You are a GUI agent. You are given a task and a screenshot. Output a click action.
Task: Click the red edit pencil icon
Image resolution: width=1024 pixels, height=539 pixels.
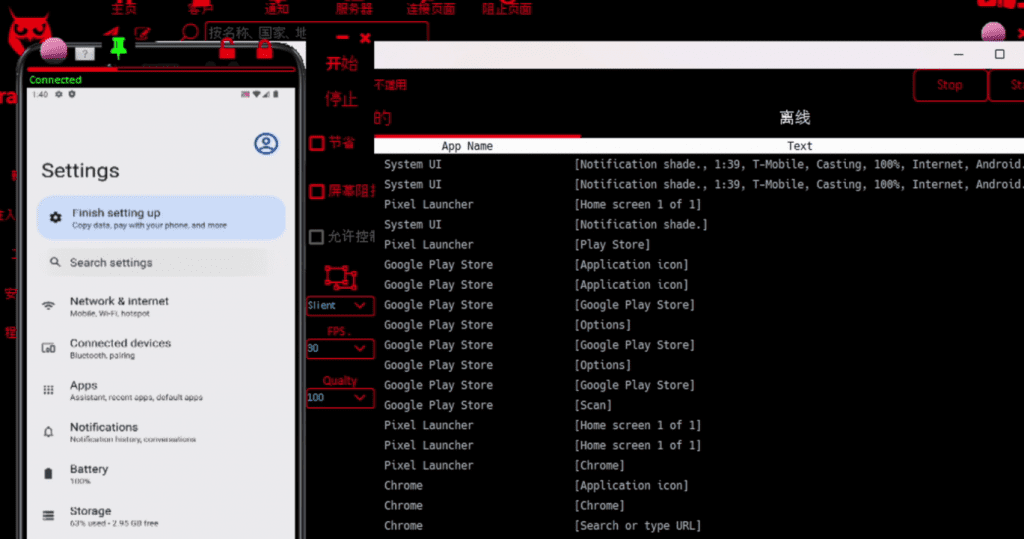tap(143, 33)
